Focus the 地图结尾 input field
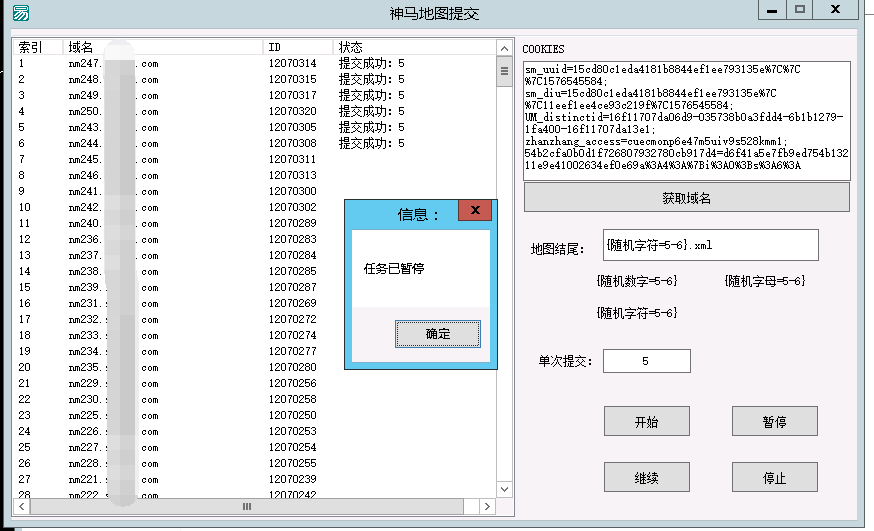 tap(711, 245)
